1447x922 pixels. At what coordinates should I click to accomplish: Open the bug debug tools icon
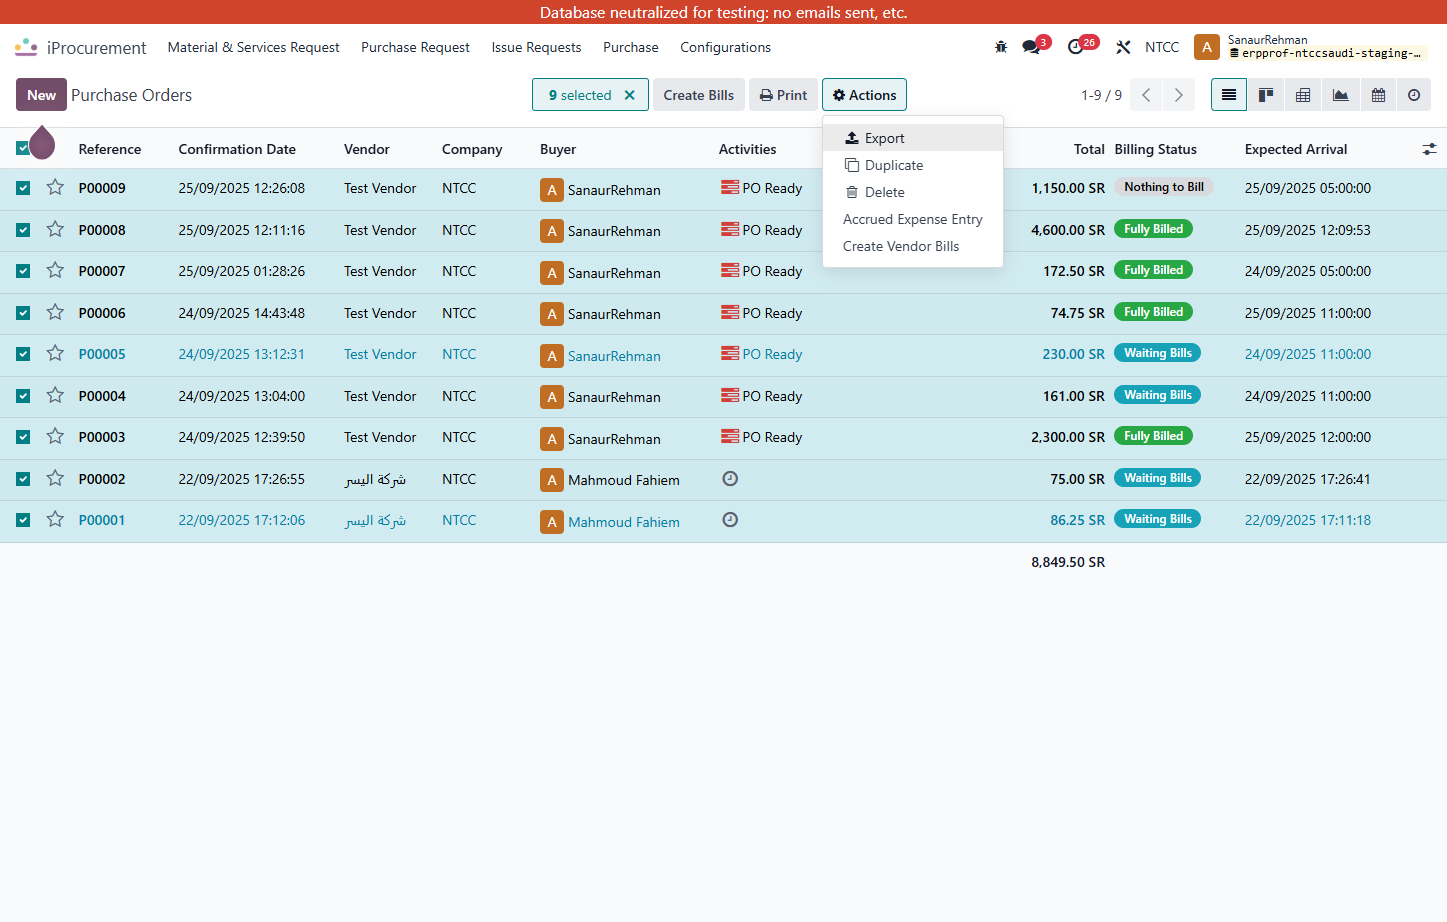(x=1001, y=47)
